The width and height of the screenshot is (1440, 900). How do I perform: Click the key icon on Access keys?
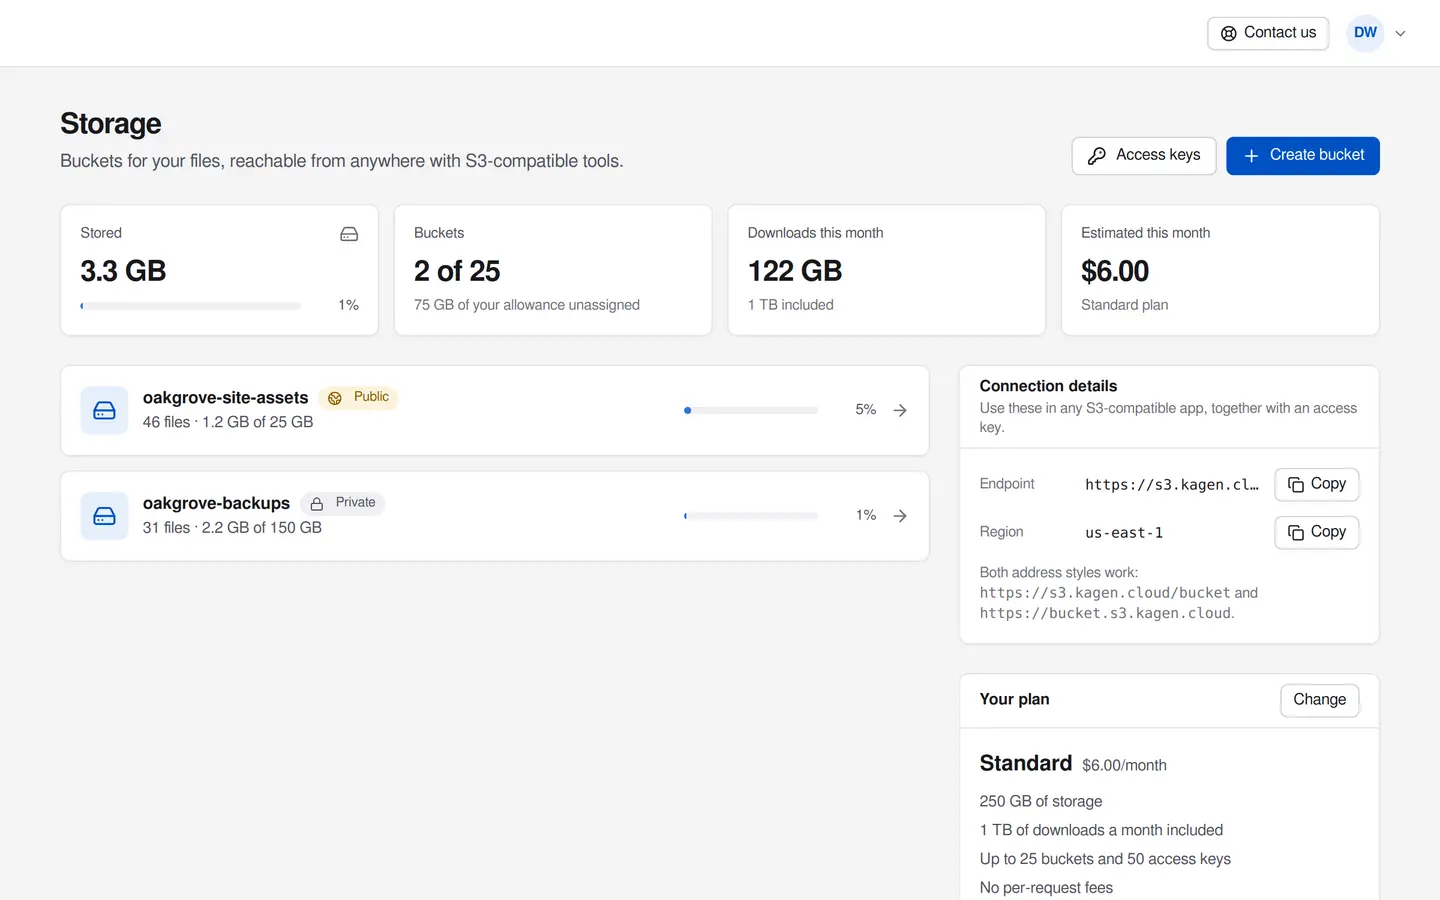point(1097,156)
